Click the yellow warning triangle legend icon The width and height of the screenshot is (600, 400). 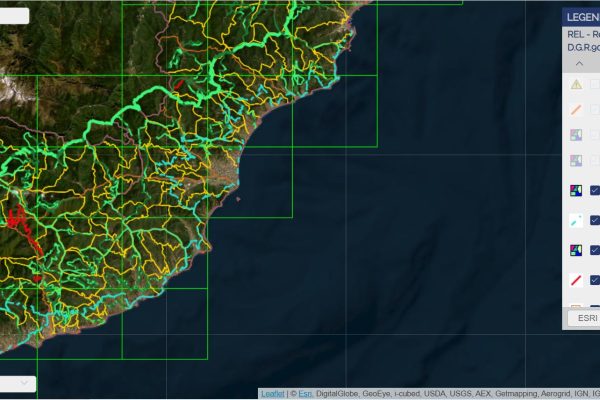(576, 84)
